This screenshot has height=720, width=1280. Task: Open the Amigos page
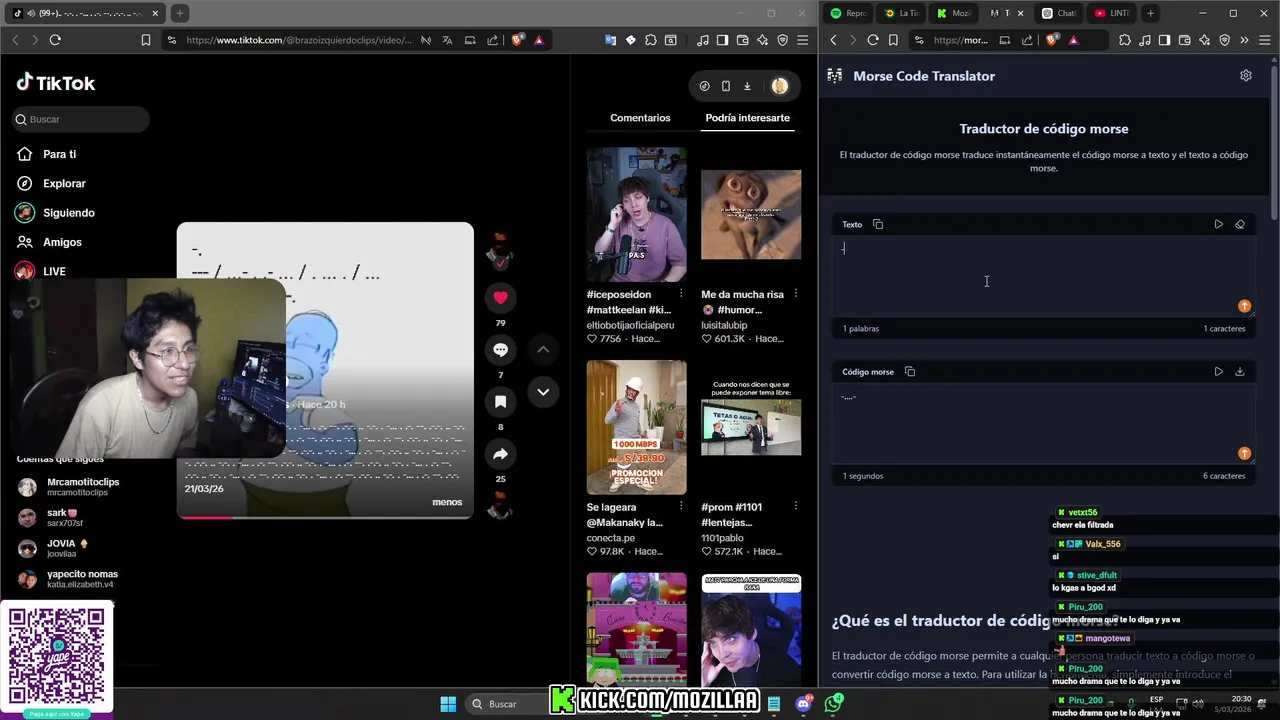pos(62,242)
